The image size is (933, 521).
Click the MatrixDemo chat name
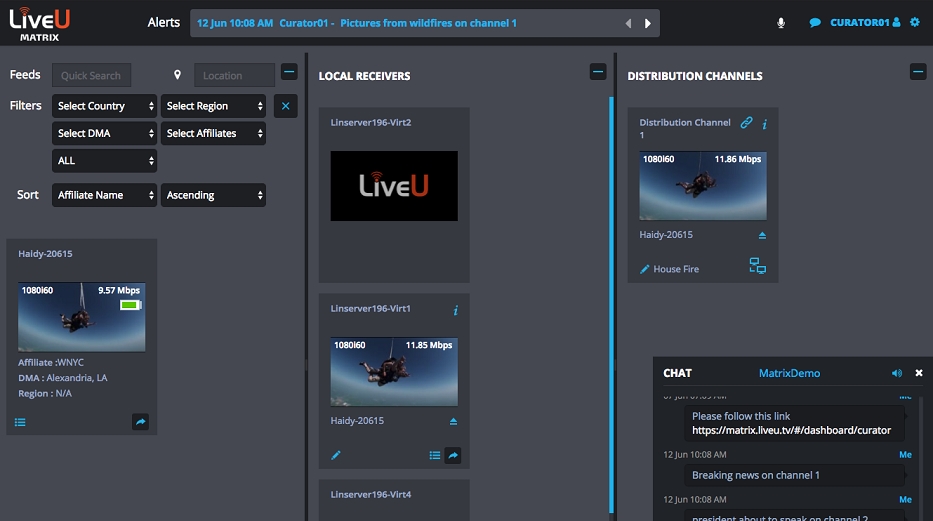point(789,373)
